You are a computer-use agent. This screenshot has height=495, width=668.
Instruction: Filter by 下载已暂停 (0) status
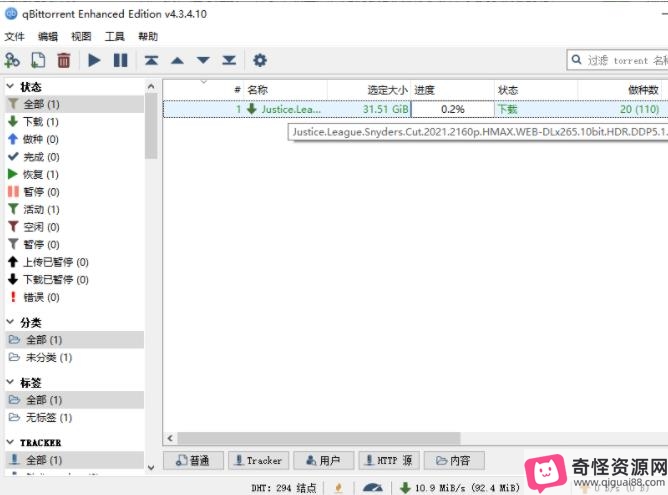click(75, 279)
